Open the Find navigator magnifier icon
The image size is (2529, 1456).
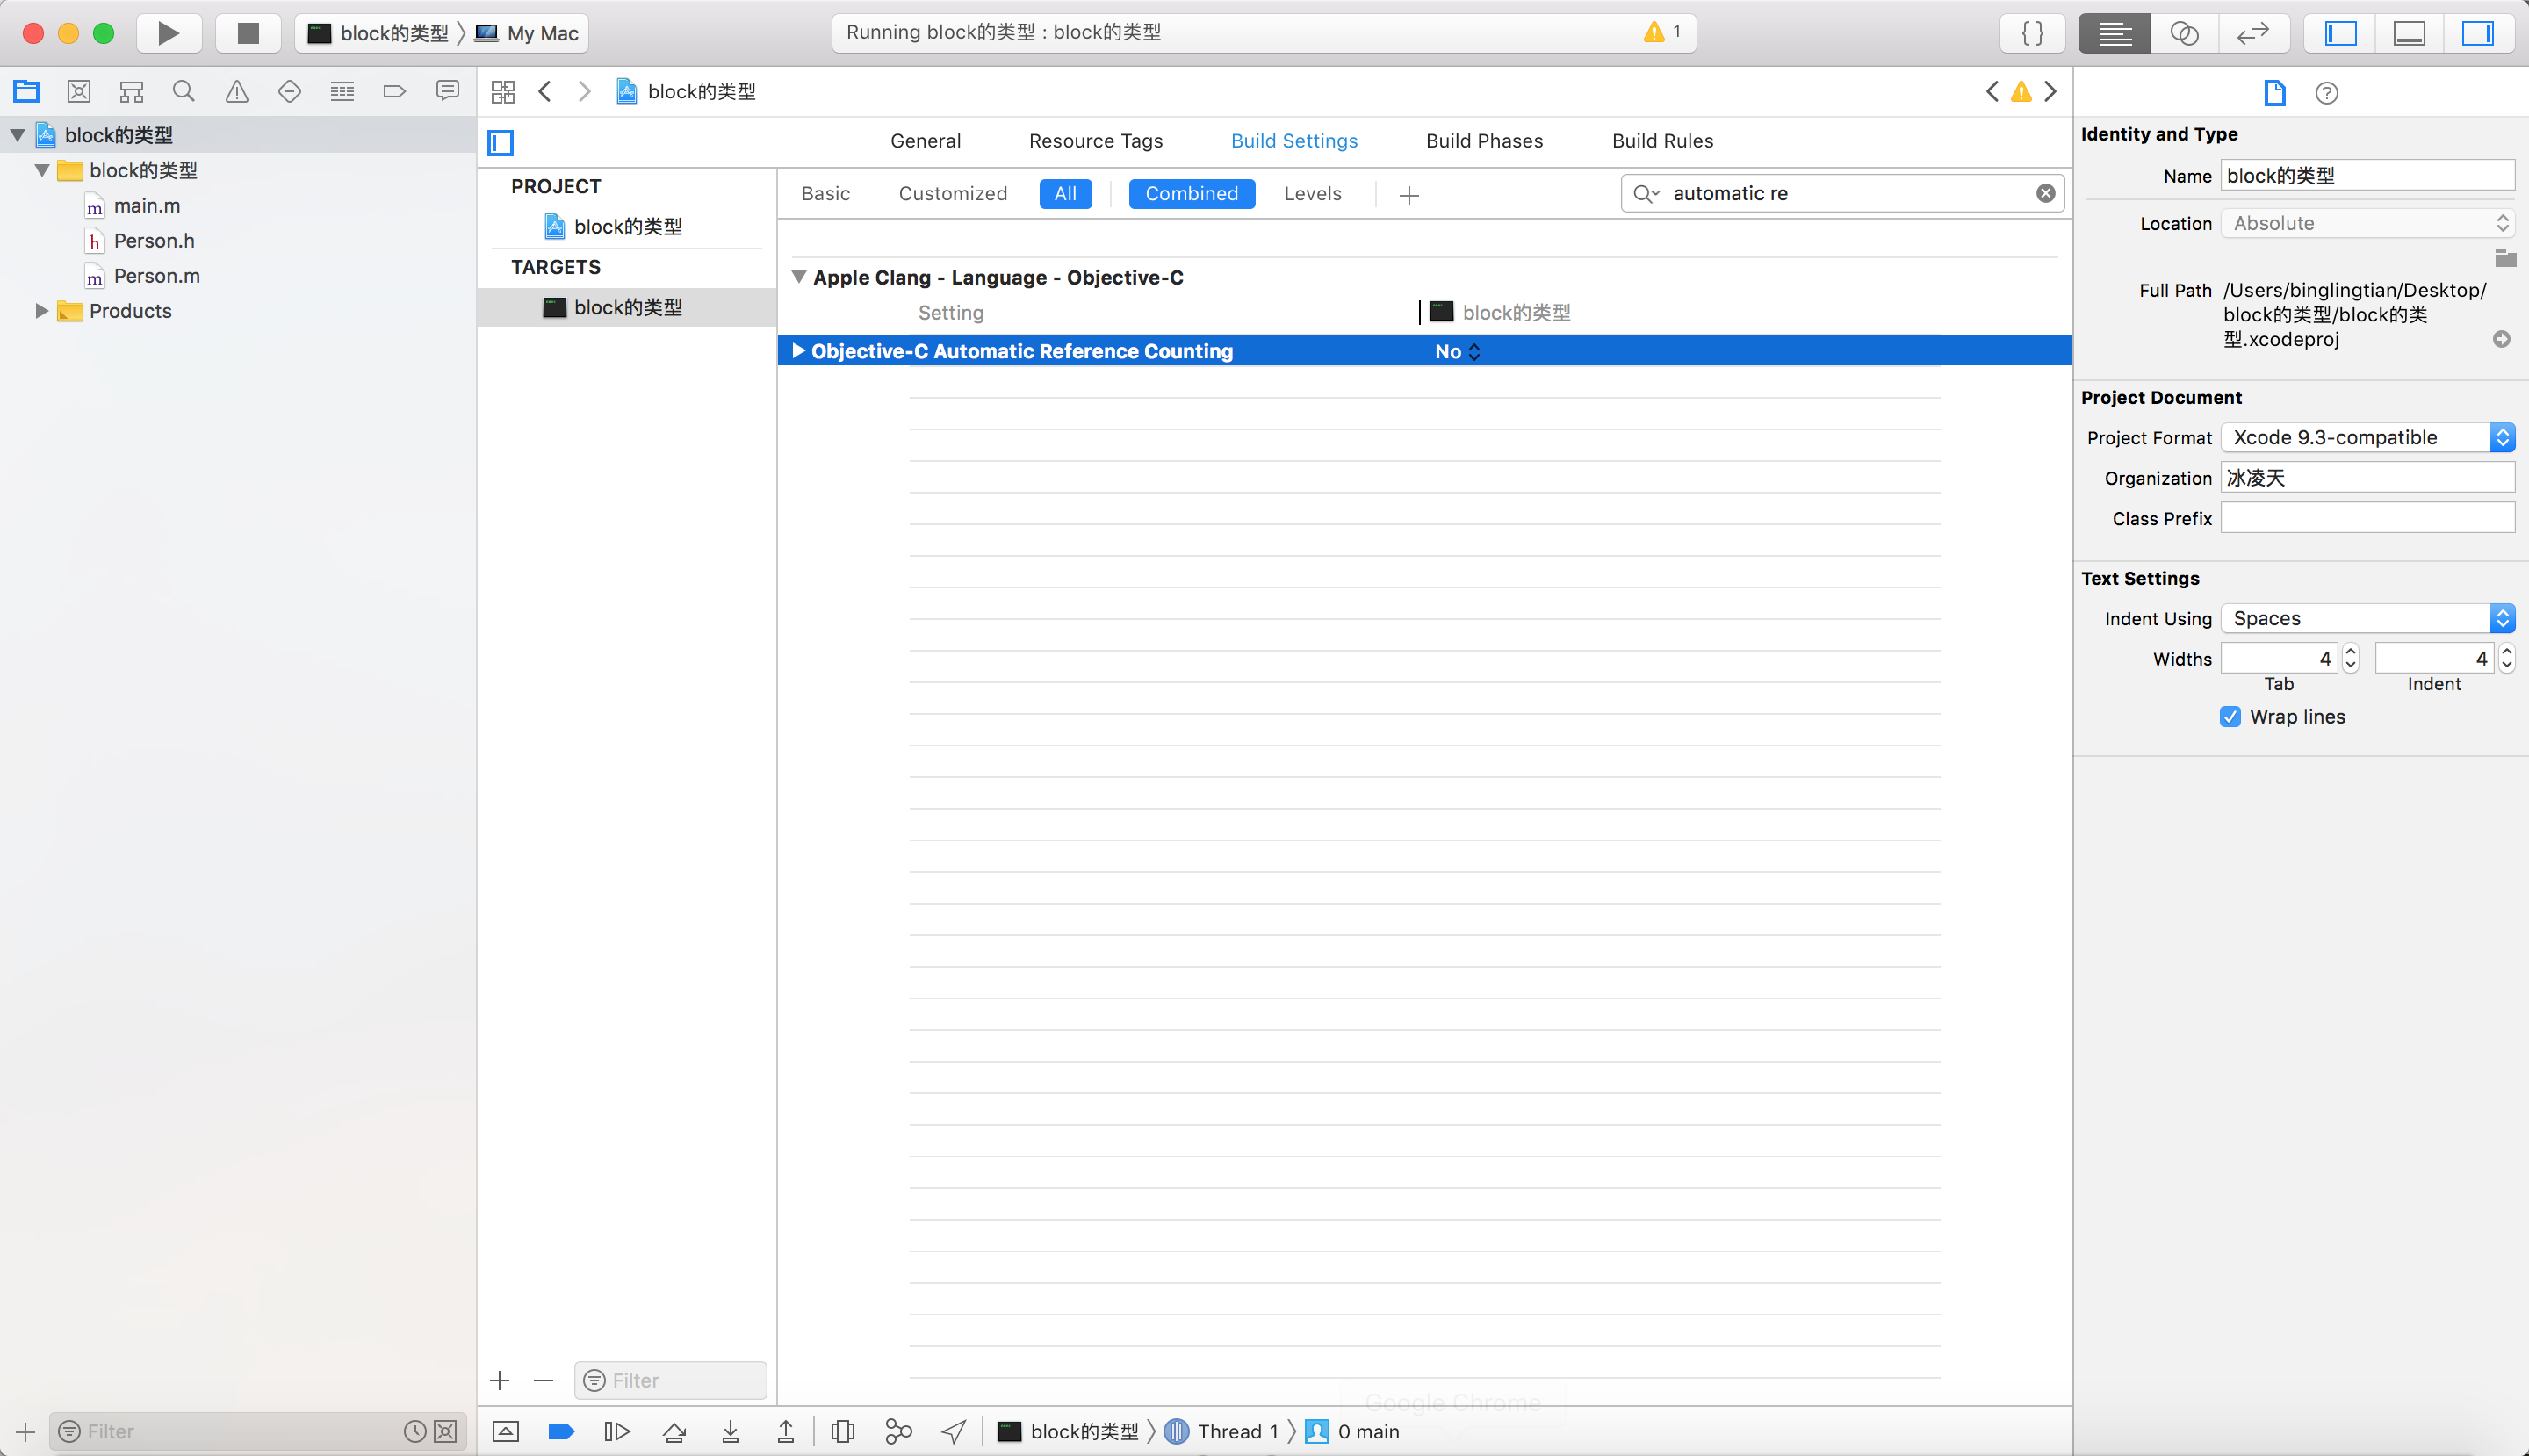(184, 92)
